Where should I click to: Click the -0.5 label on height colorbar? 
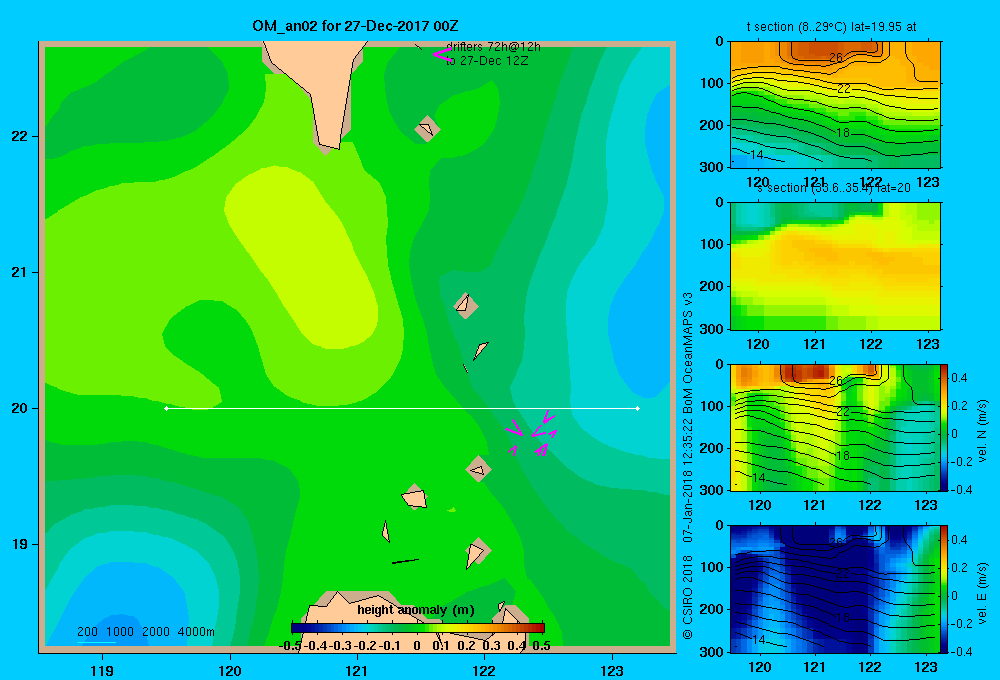[x=290, y=646]
